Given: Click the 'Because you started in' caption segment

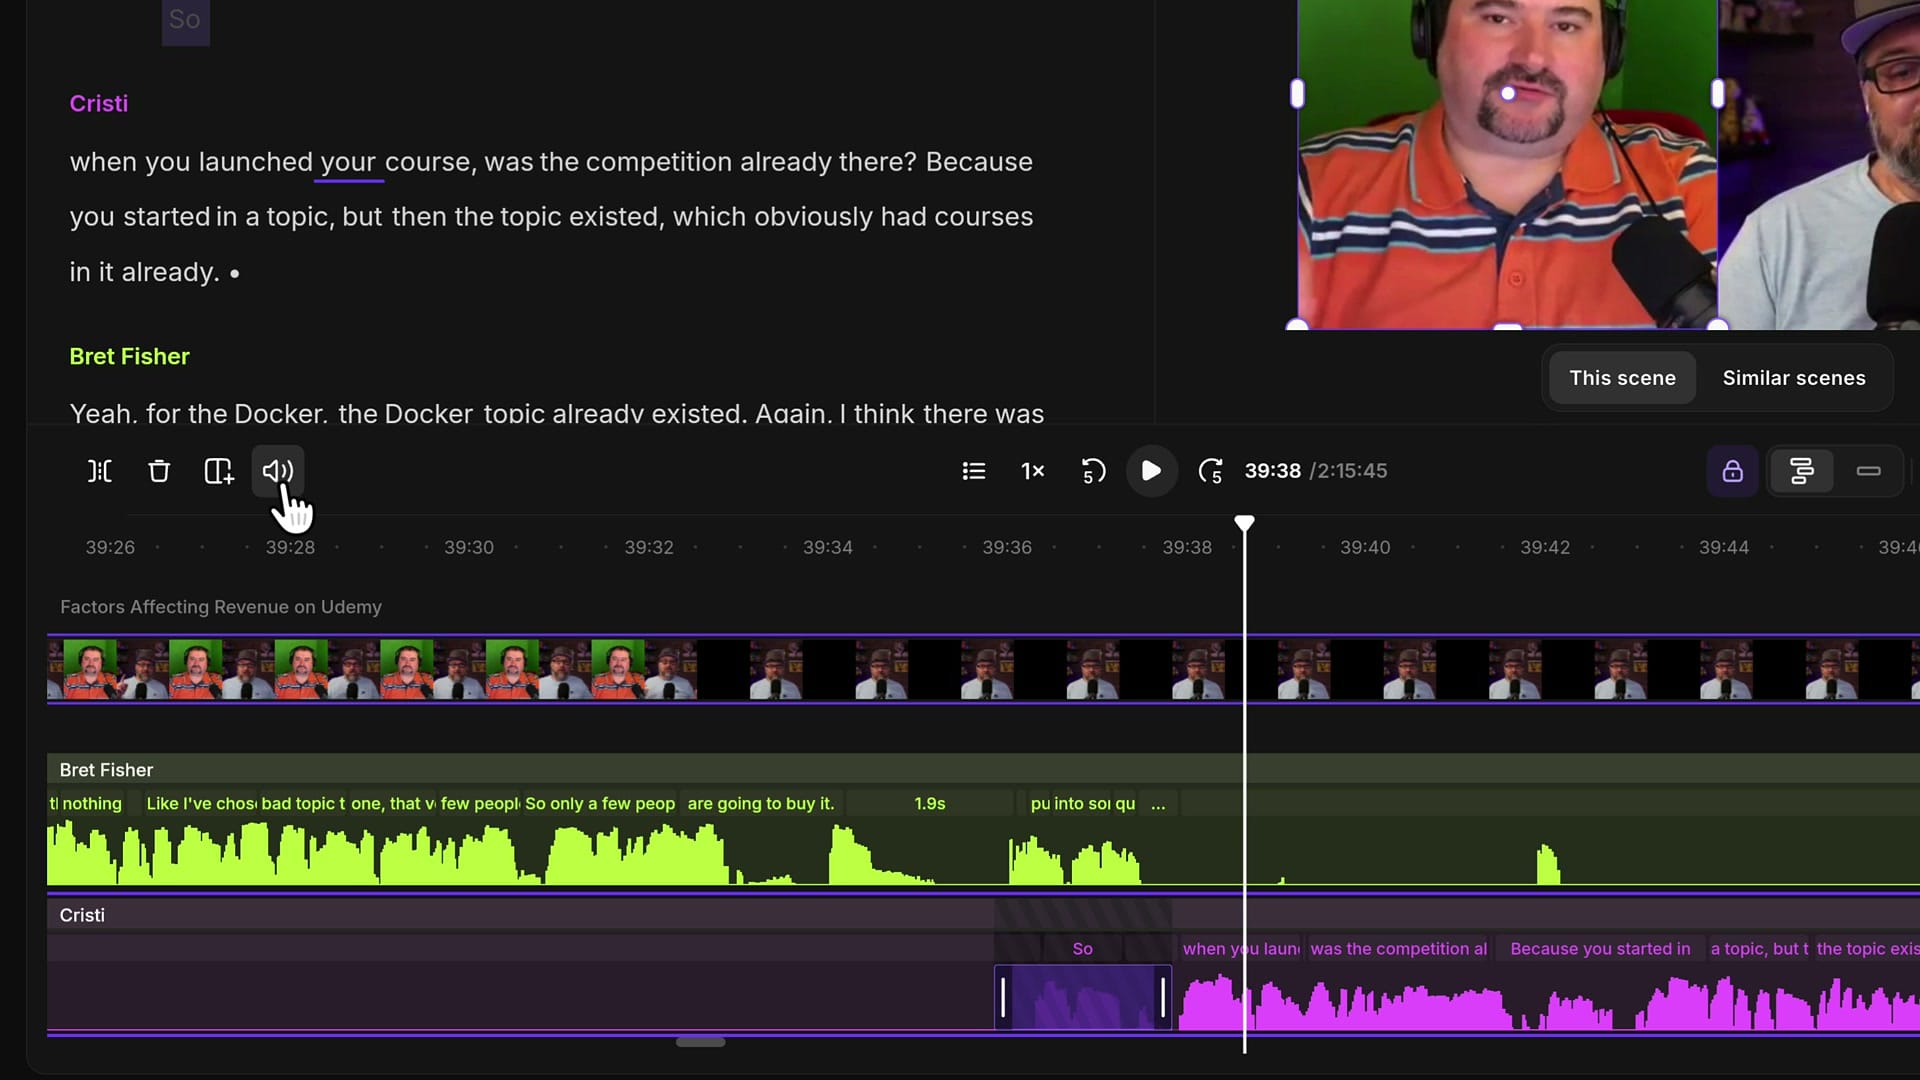Looking at the screenshot, I should pyautogui.click(x=1600, y=949).
